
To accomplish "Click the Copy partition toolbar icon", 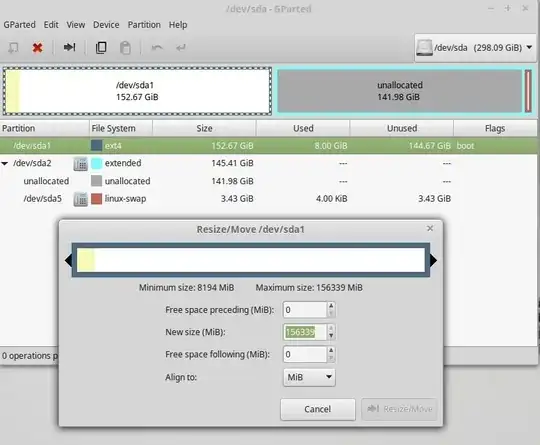I will (101, 48).
